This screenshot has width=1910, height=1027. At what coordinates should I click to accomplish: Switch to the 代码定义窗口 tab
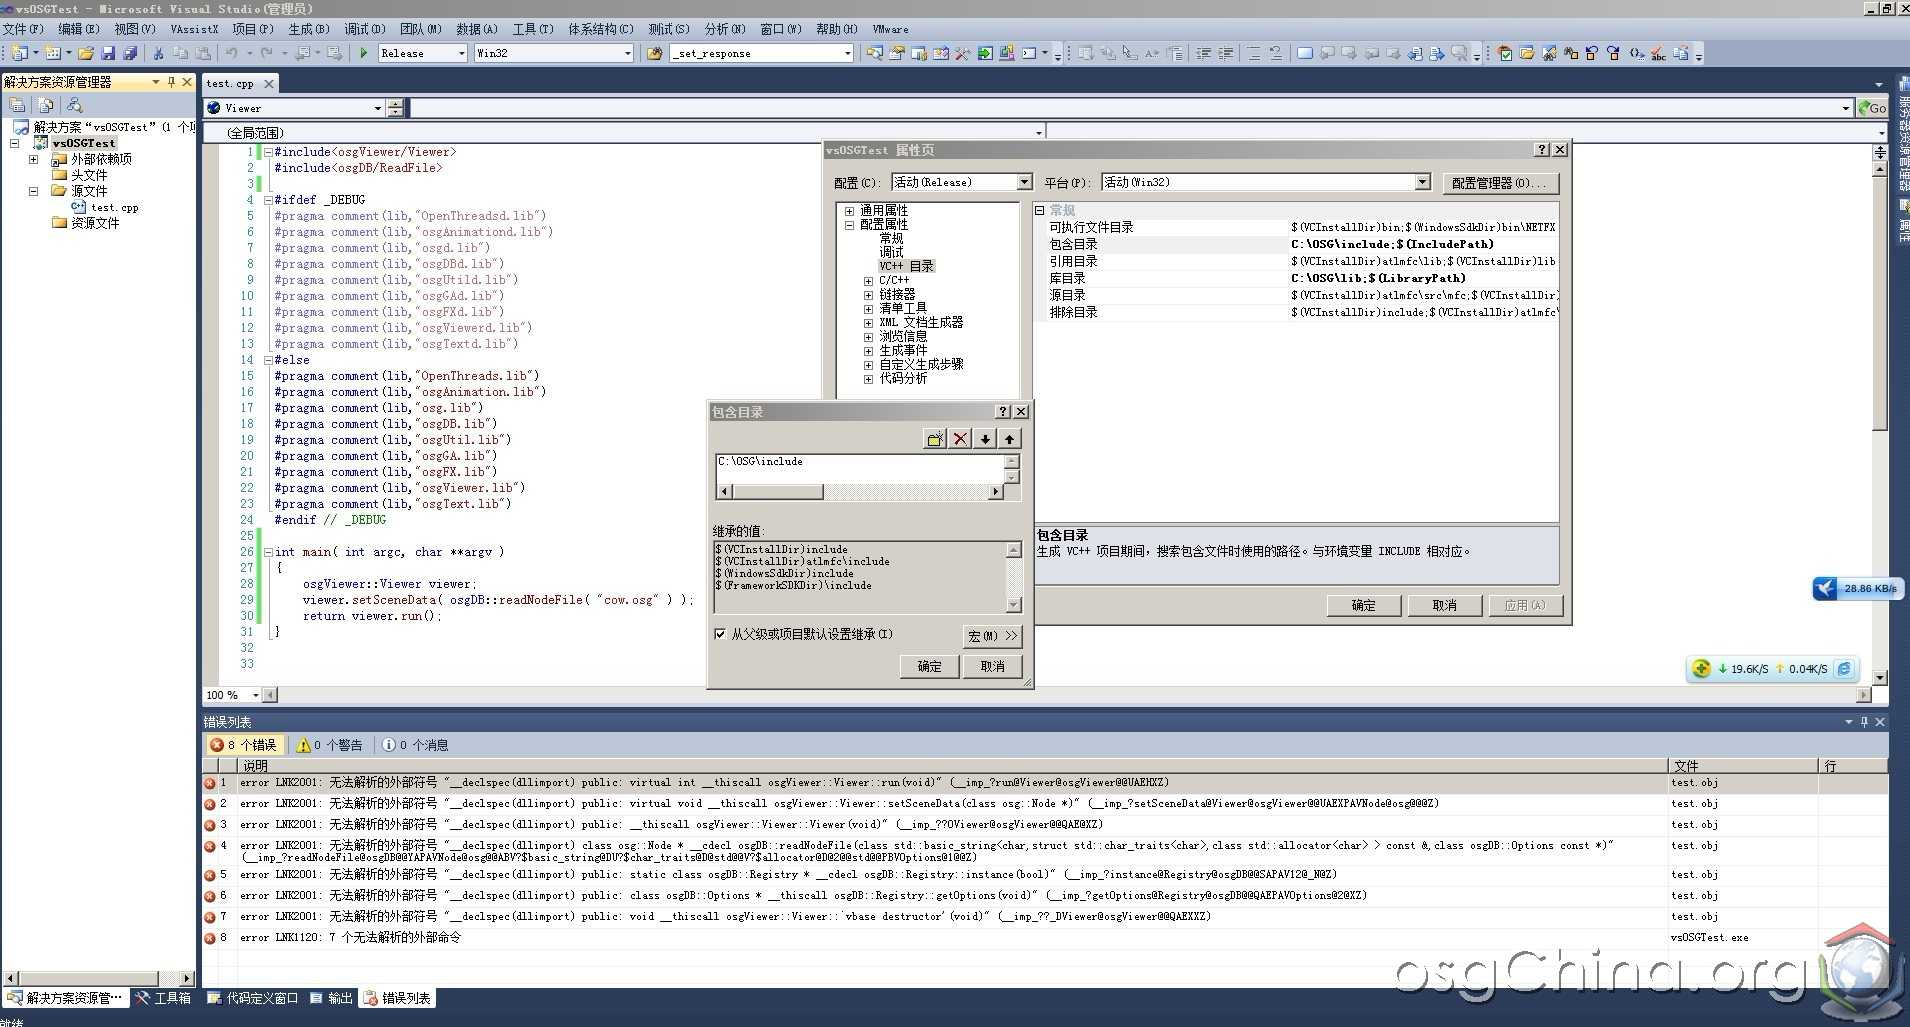[252, 998]
